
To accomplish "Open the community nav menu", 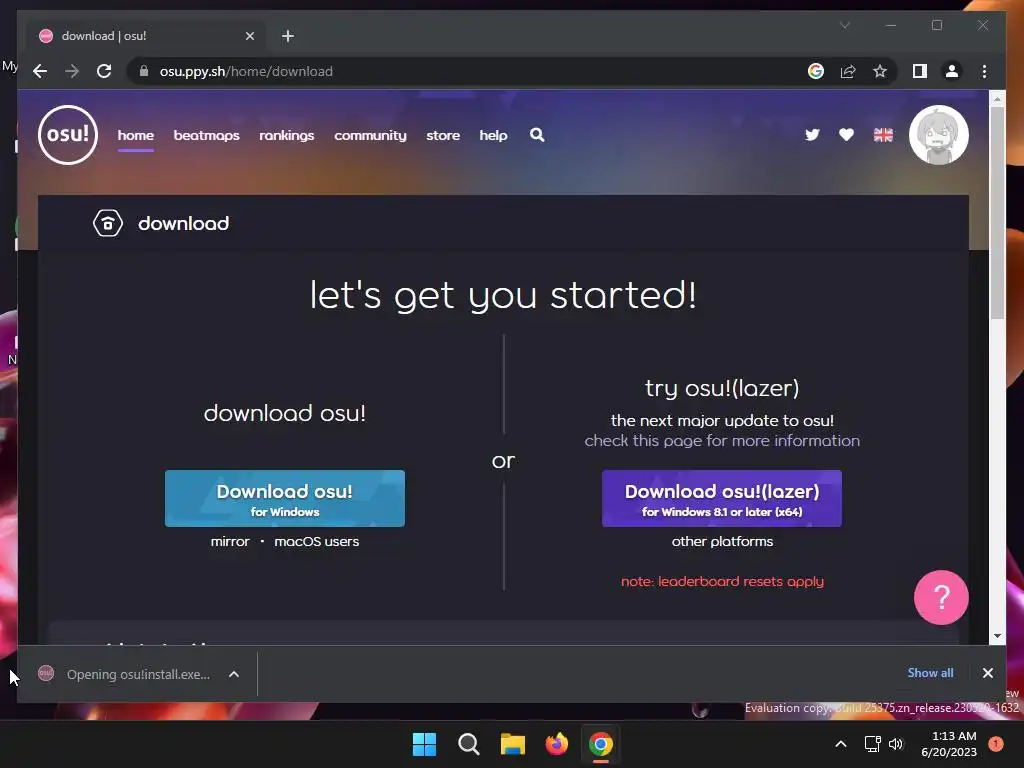I will (x=370, y=135).
